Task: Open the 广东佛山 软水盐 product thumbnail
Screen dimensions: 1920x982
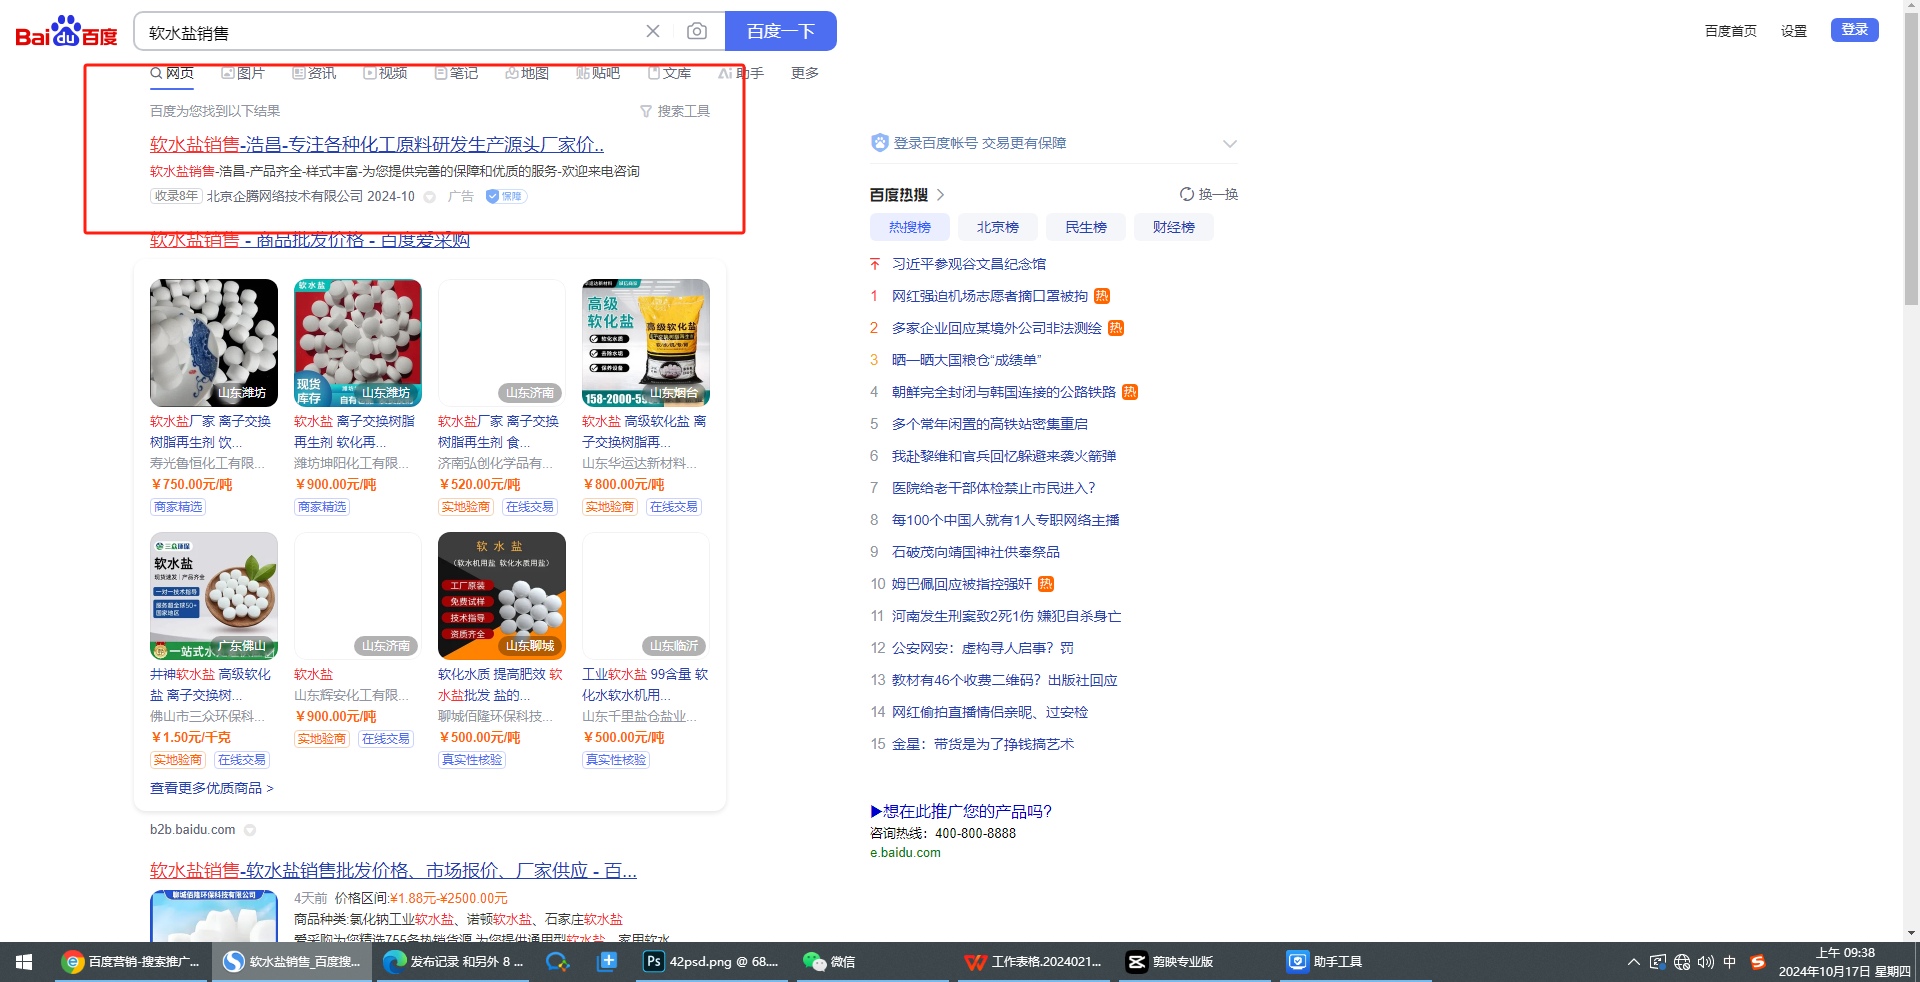Action: [x=214, y=595]
